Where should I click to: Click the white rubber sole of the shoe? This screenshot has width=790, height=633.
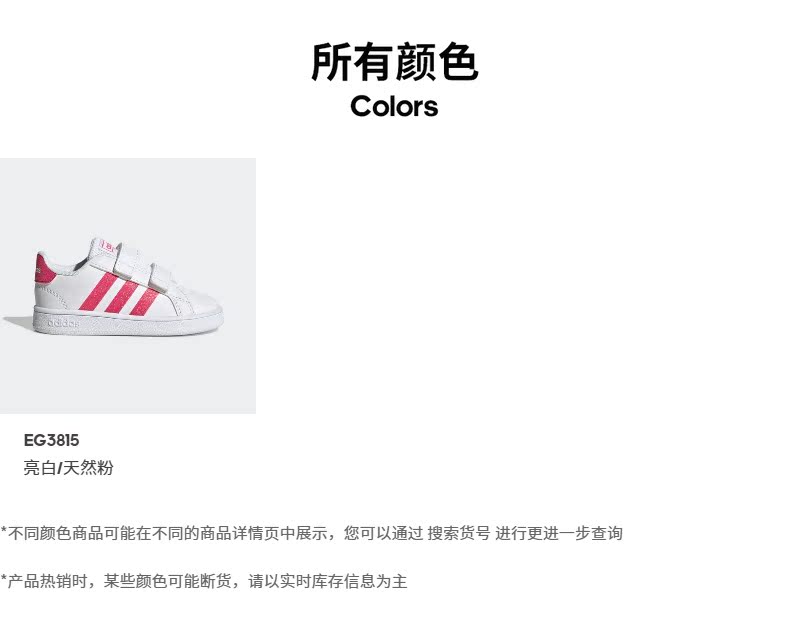tap(128, 322)
